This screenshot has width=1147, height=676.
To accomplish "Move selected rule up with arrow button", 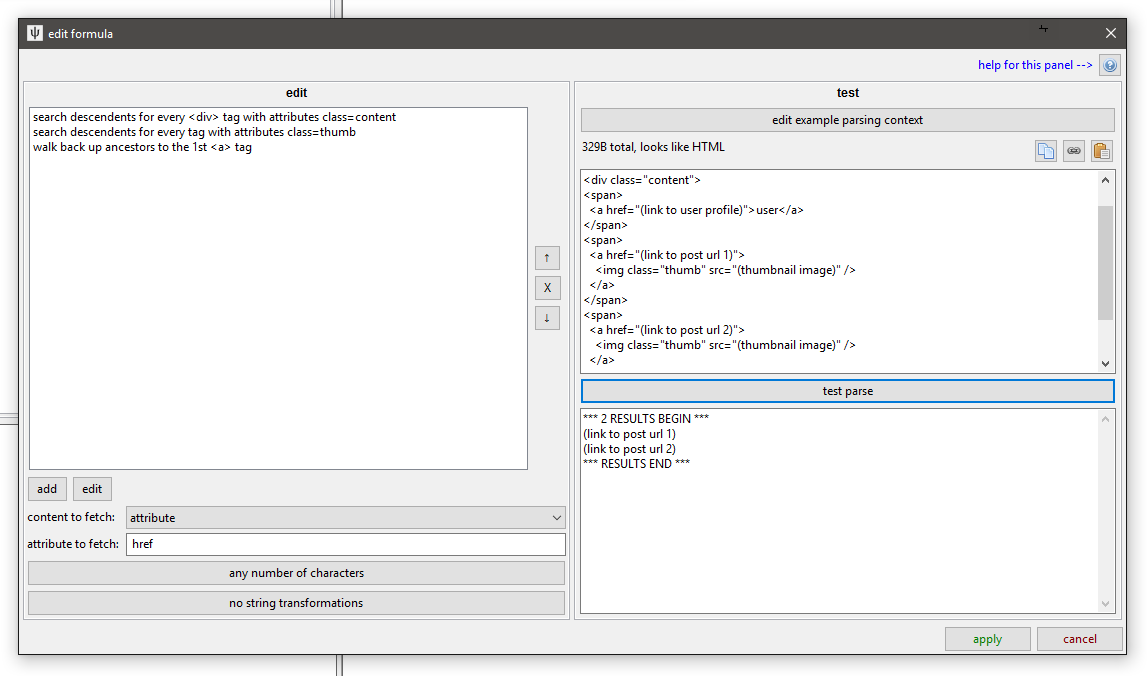I will click(547, 258).
